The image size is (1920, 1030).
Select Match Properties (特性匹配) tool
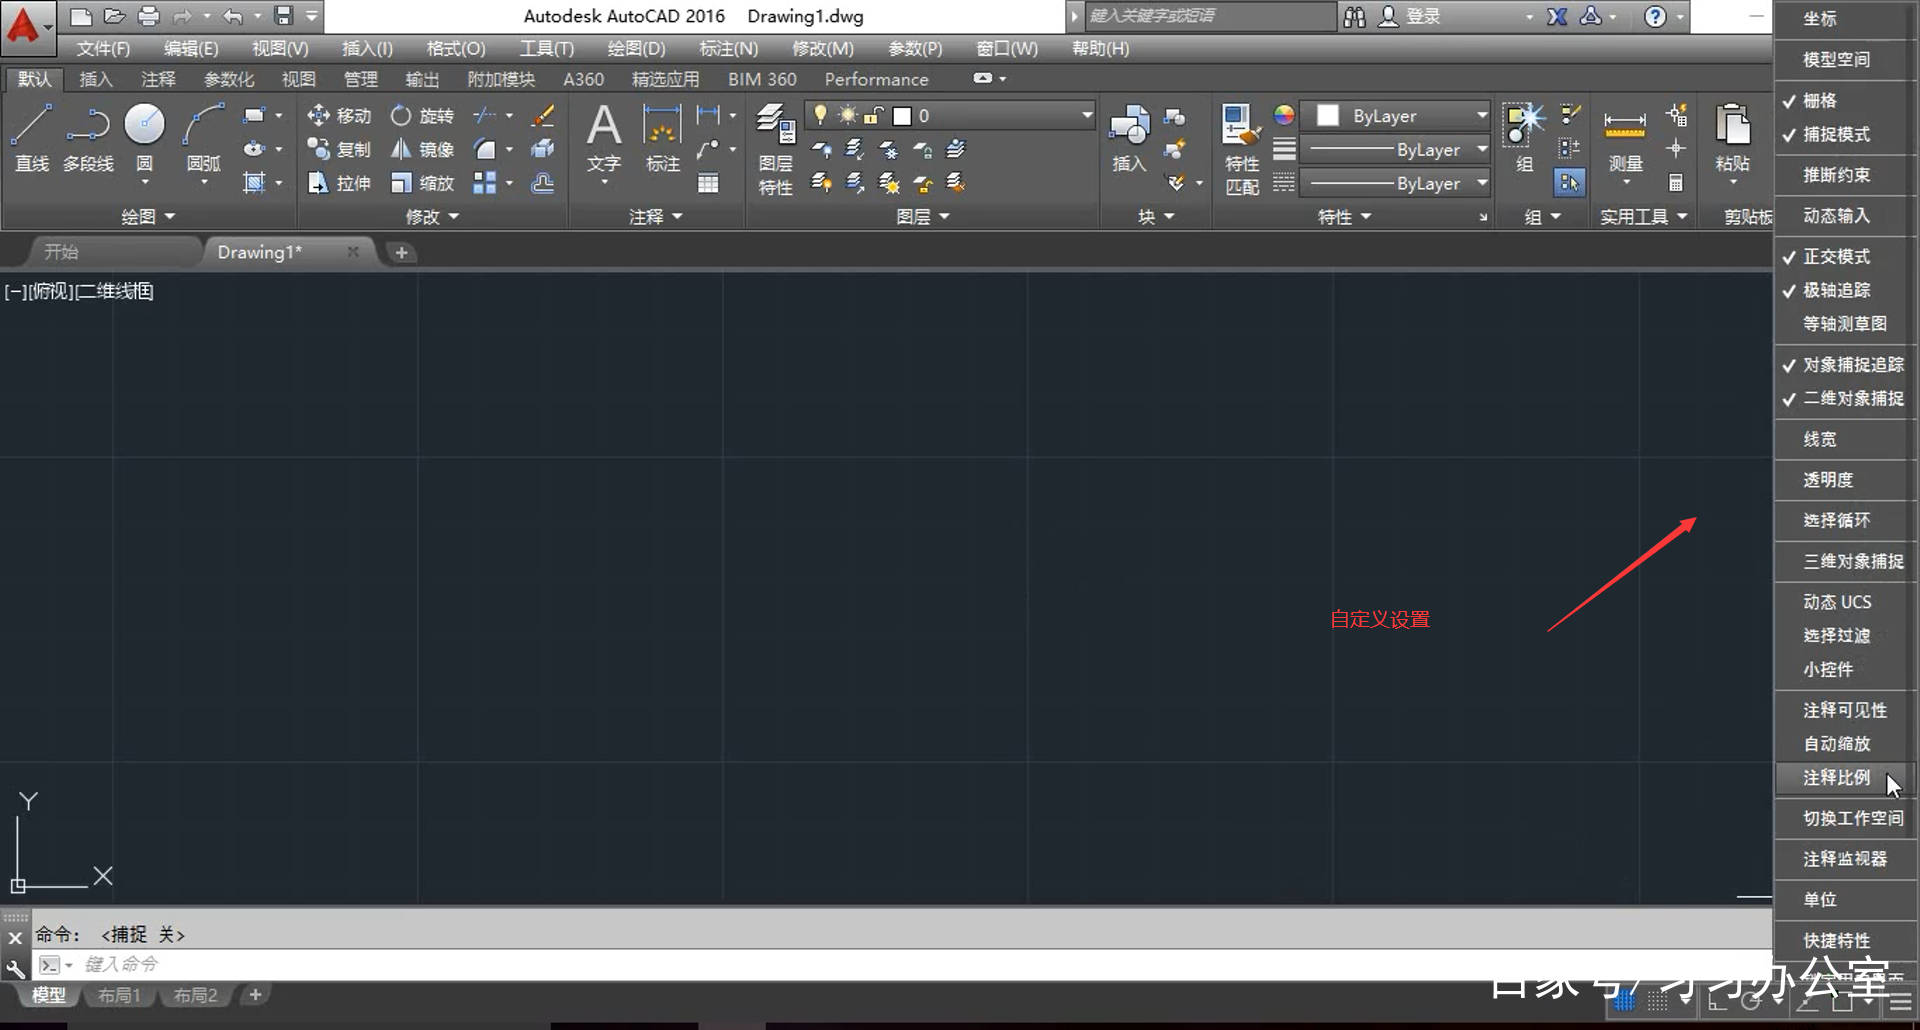click(x=1241, y=148)
